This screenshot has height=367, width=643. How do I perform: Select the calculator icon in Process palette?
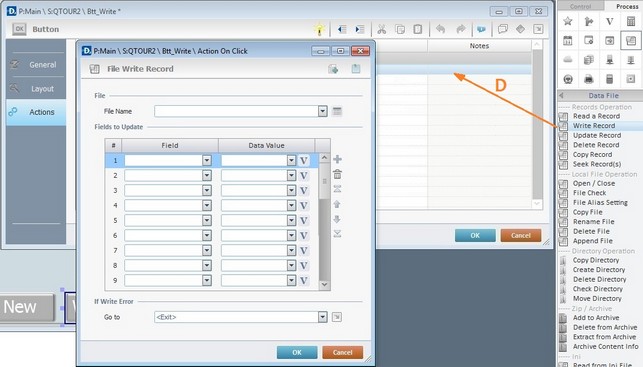click(631, 21)
